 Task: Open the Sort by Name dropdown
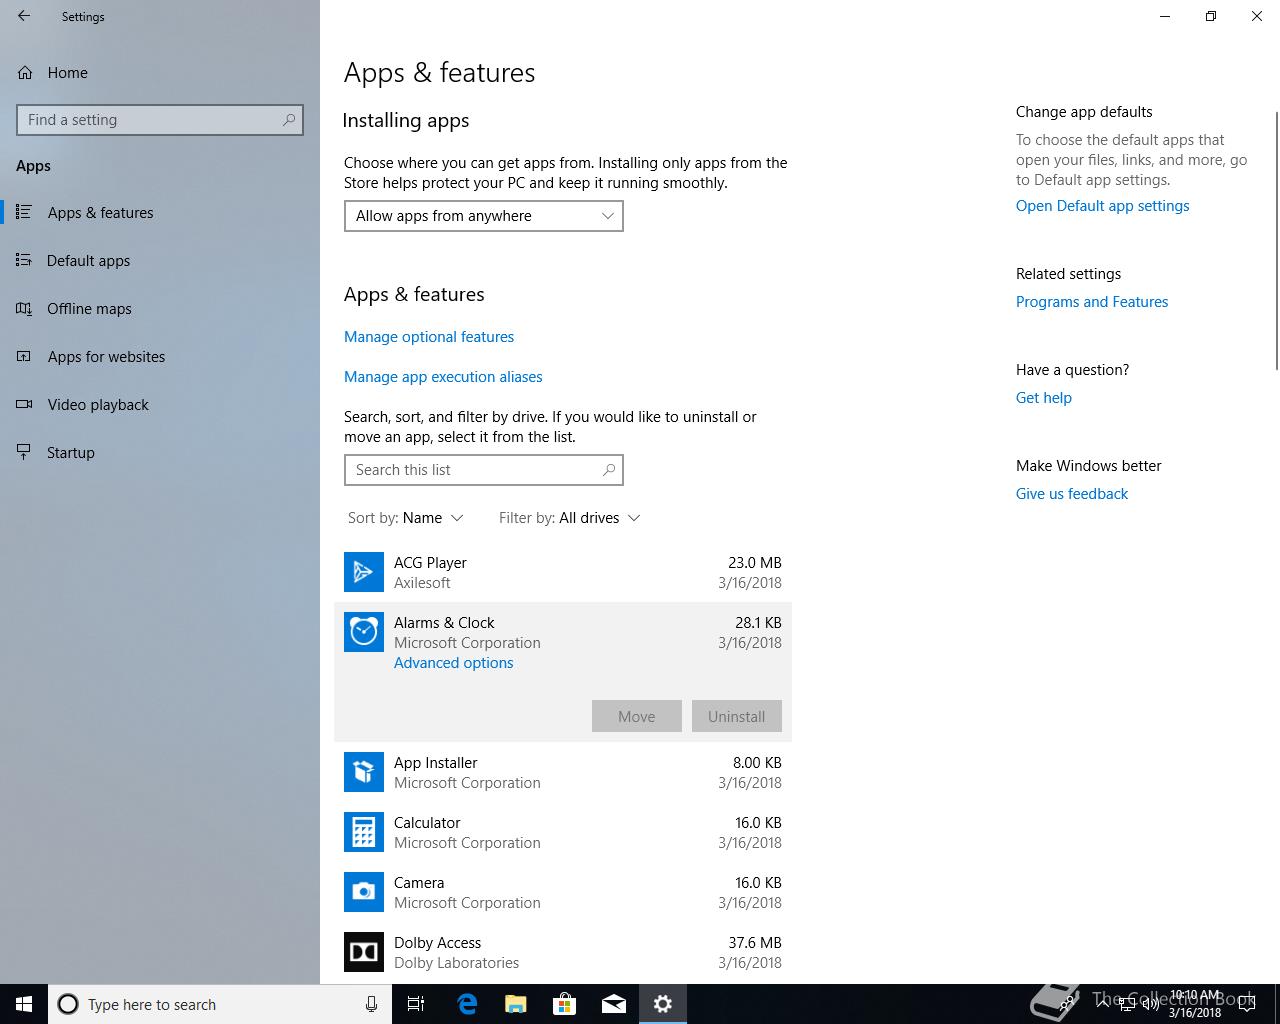[x=405, y=518]
